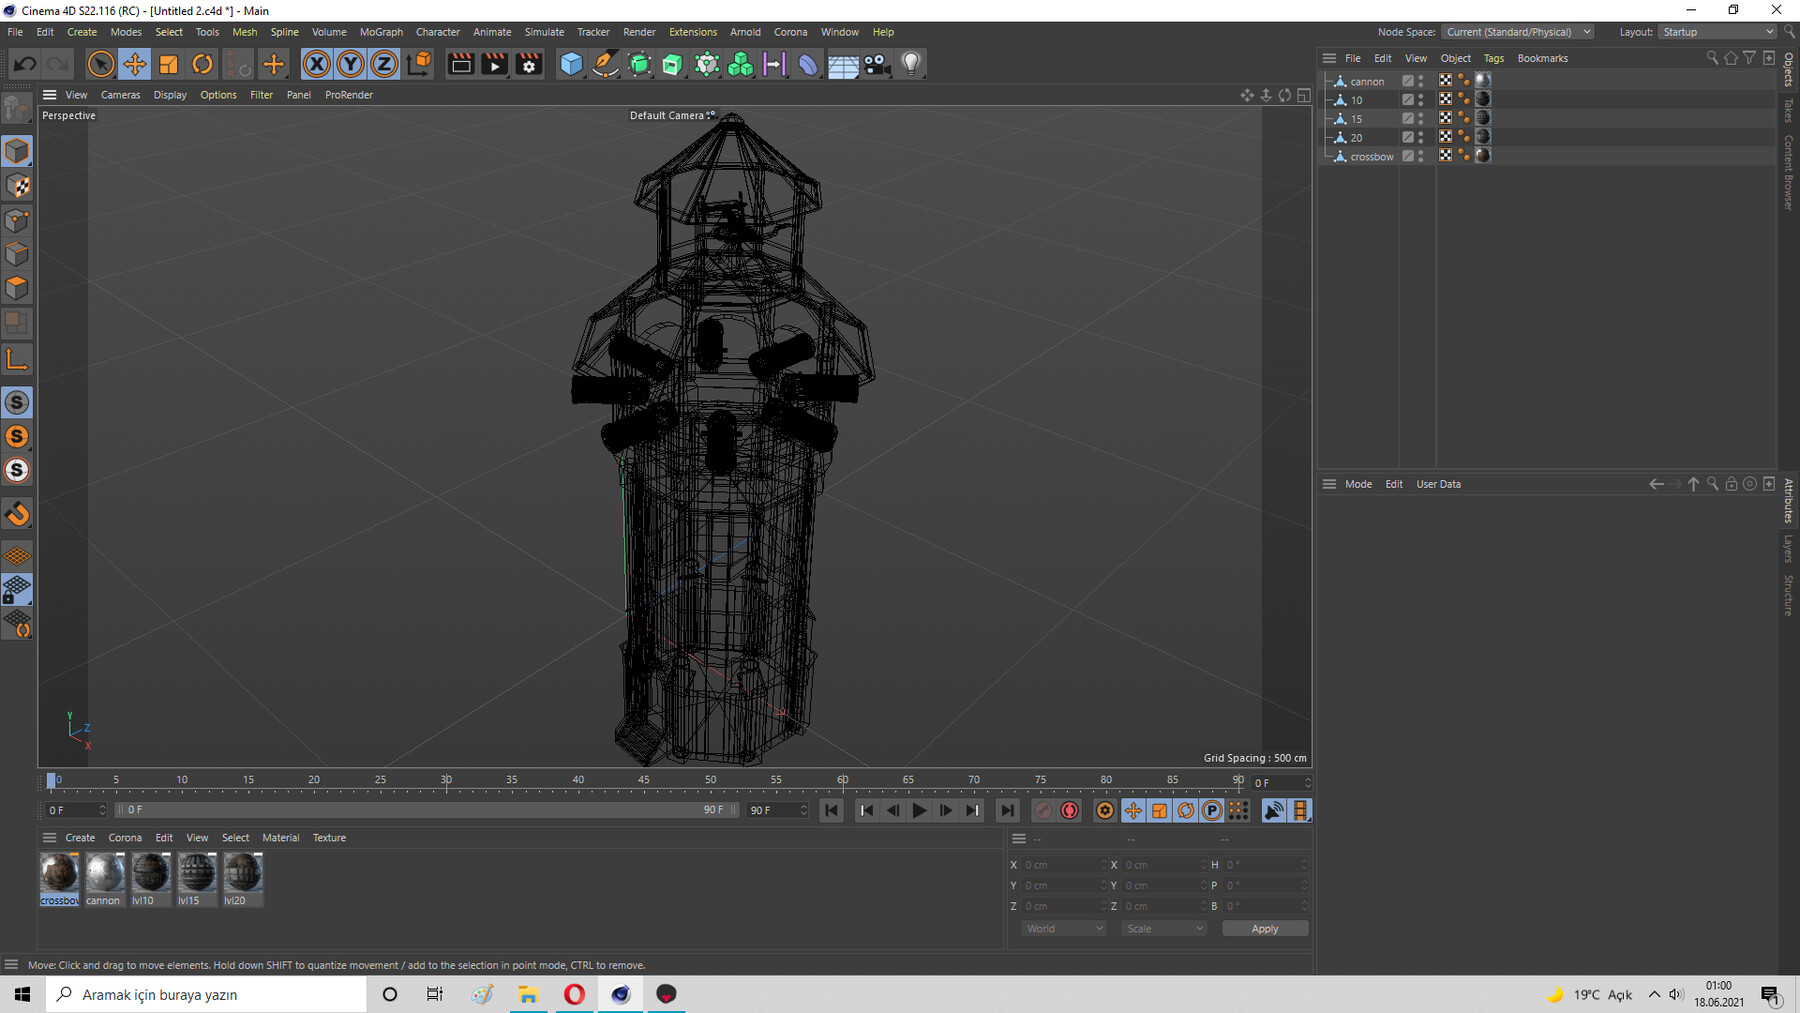Select the lvl15 material thumbnail
1800x1013 pixels.
click(x=196, y=873)
